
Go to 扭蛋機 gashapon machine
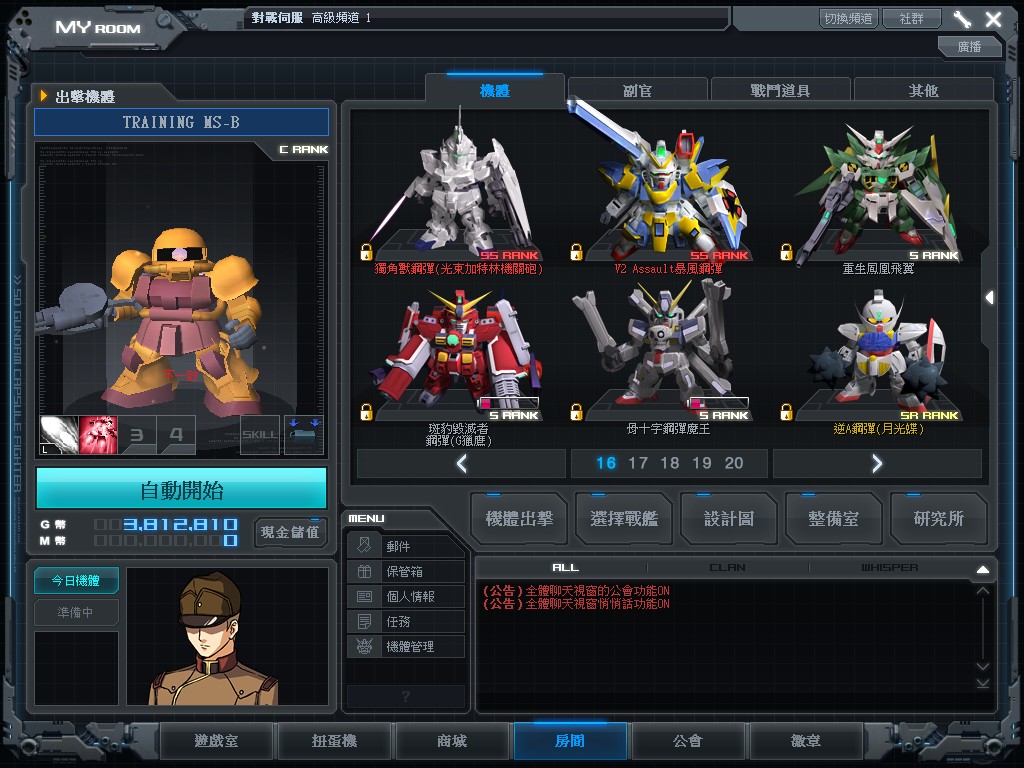(x=334, y=741)
